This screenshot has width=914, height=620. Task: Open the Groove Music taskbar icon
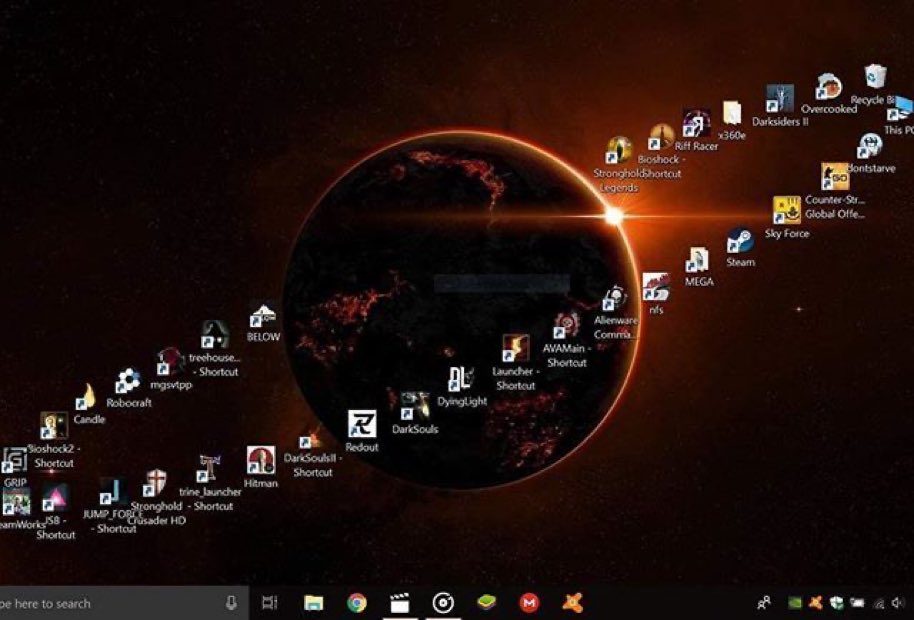point(443,603)
